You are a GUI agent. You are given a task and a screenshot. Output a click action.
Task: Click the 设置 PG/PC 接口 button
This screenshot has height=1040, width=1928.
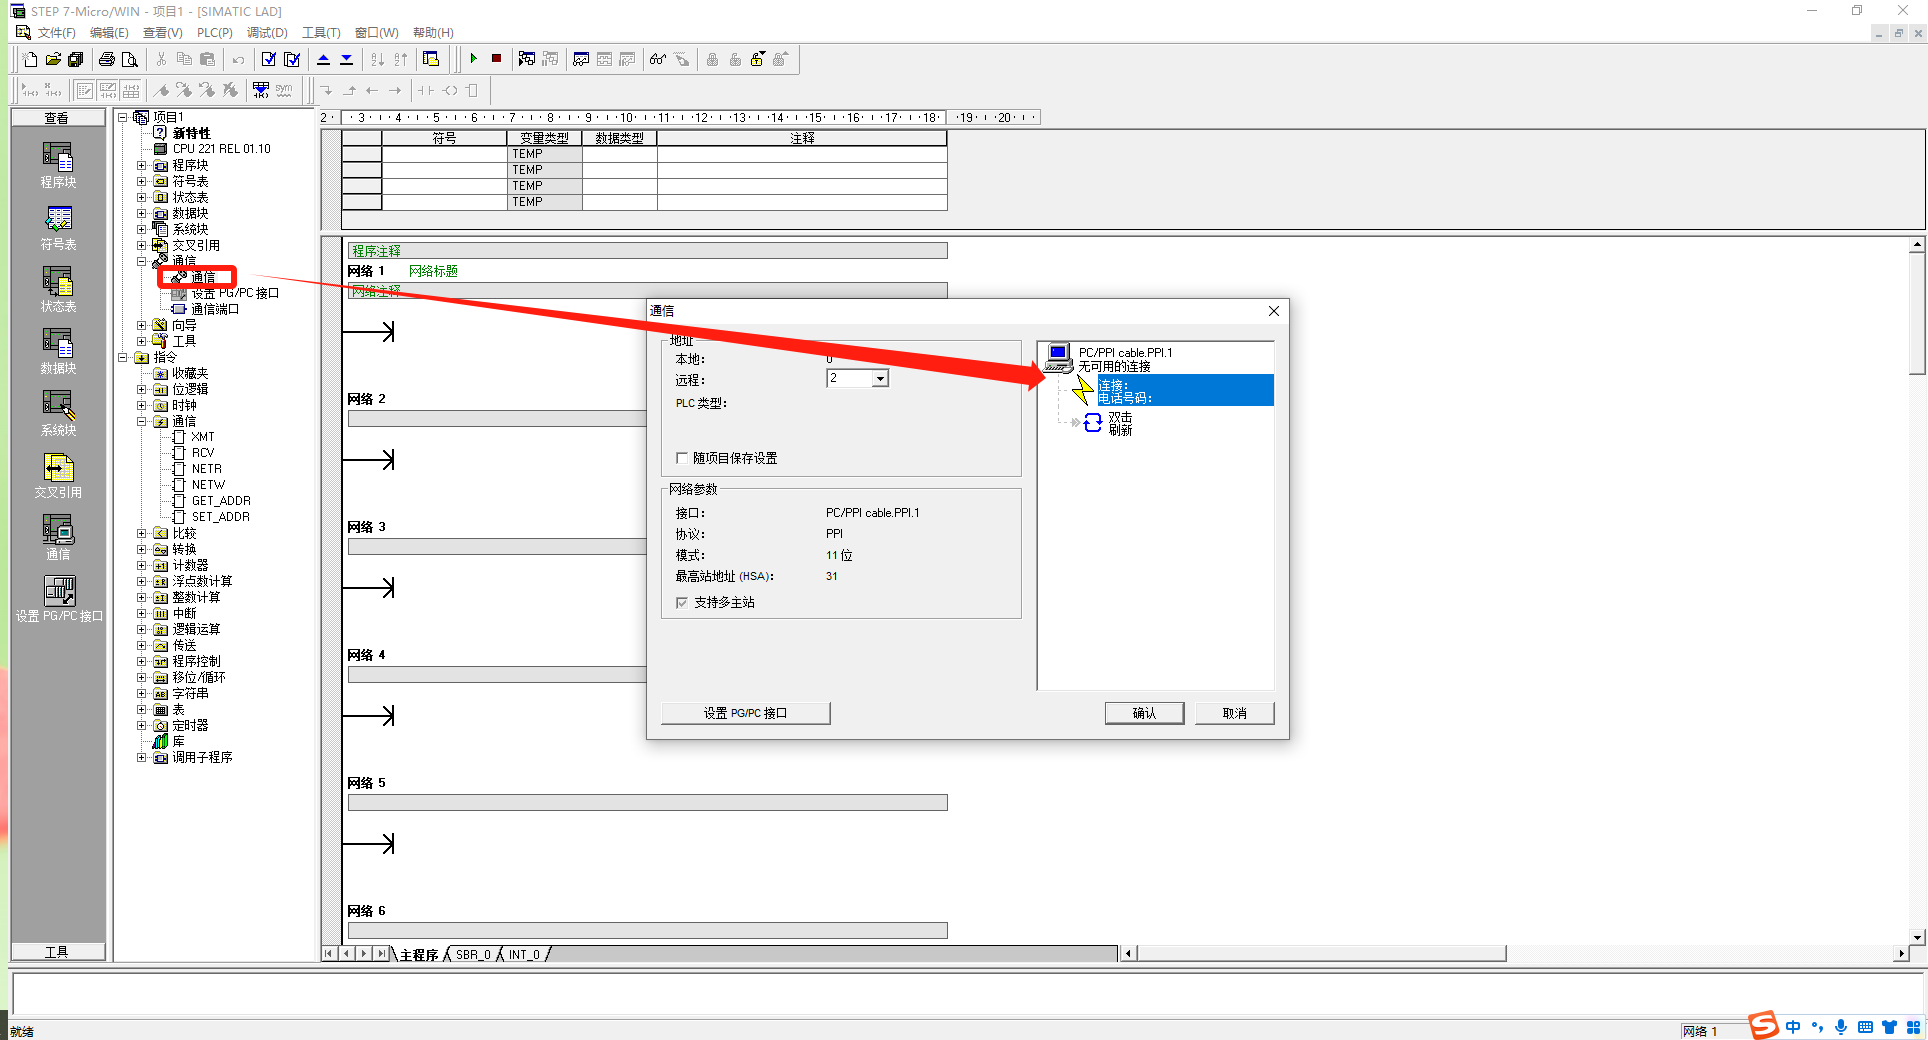(745, 713)
